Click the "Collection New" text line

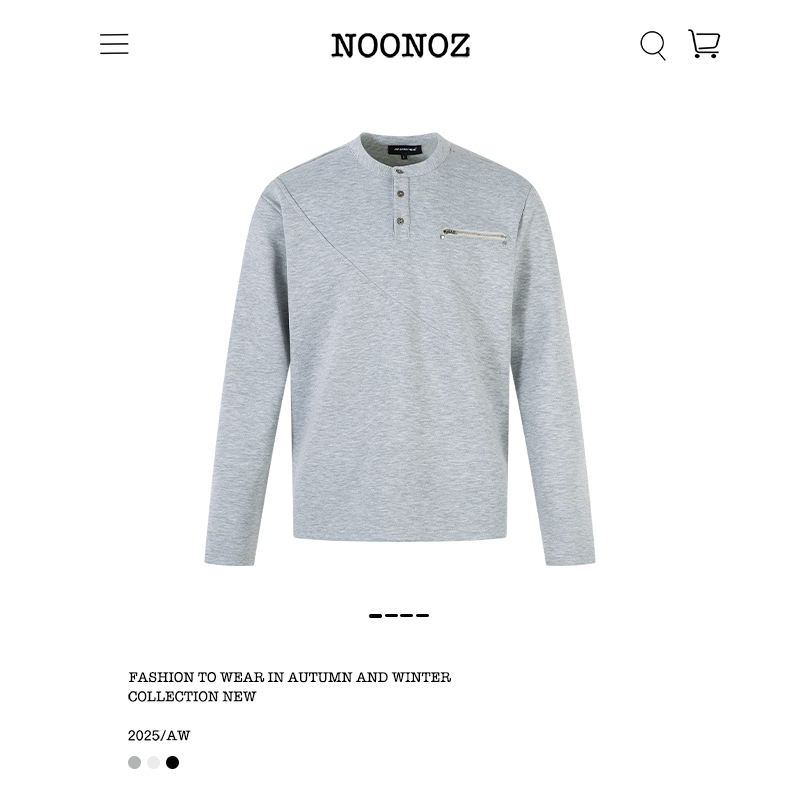coord(192,696)
